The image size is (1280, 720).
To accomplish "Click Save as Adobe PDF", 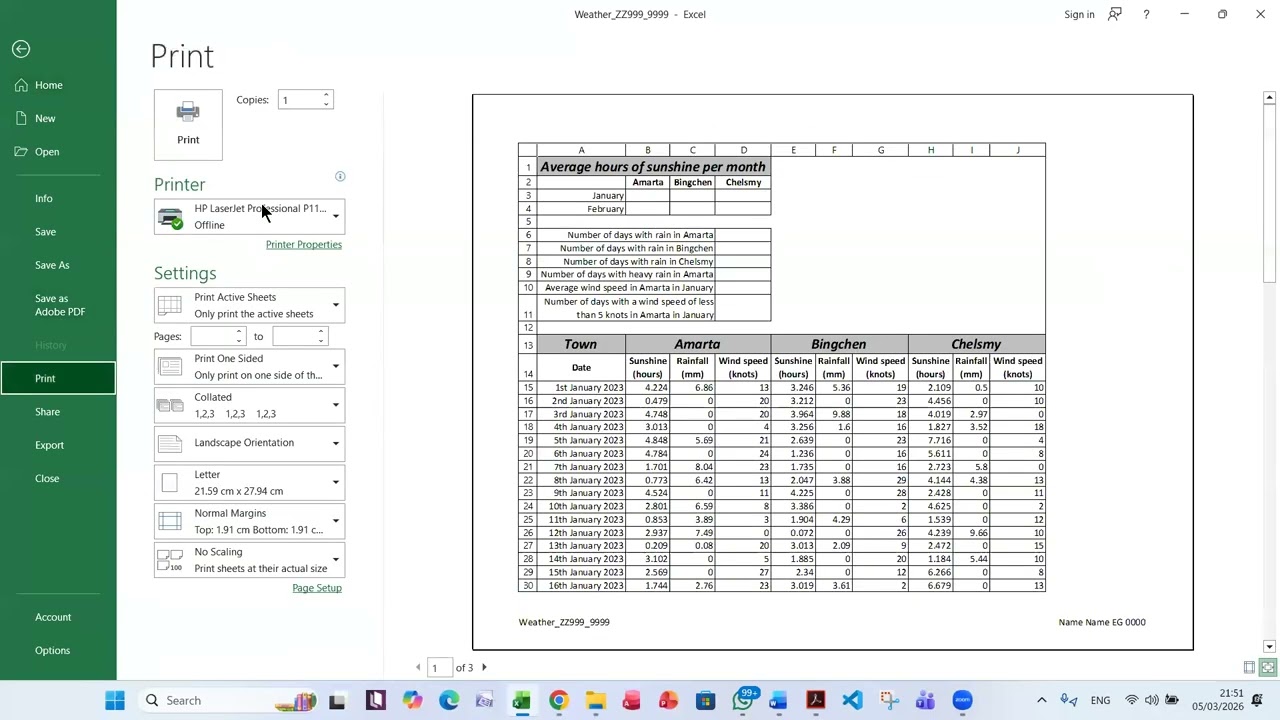I will (x=58, y=305).
